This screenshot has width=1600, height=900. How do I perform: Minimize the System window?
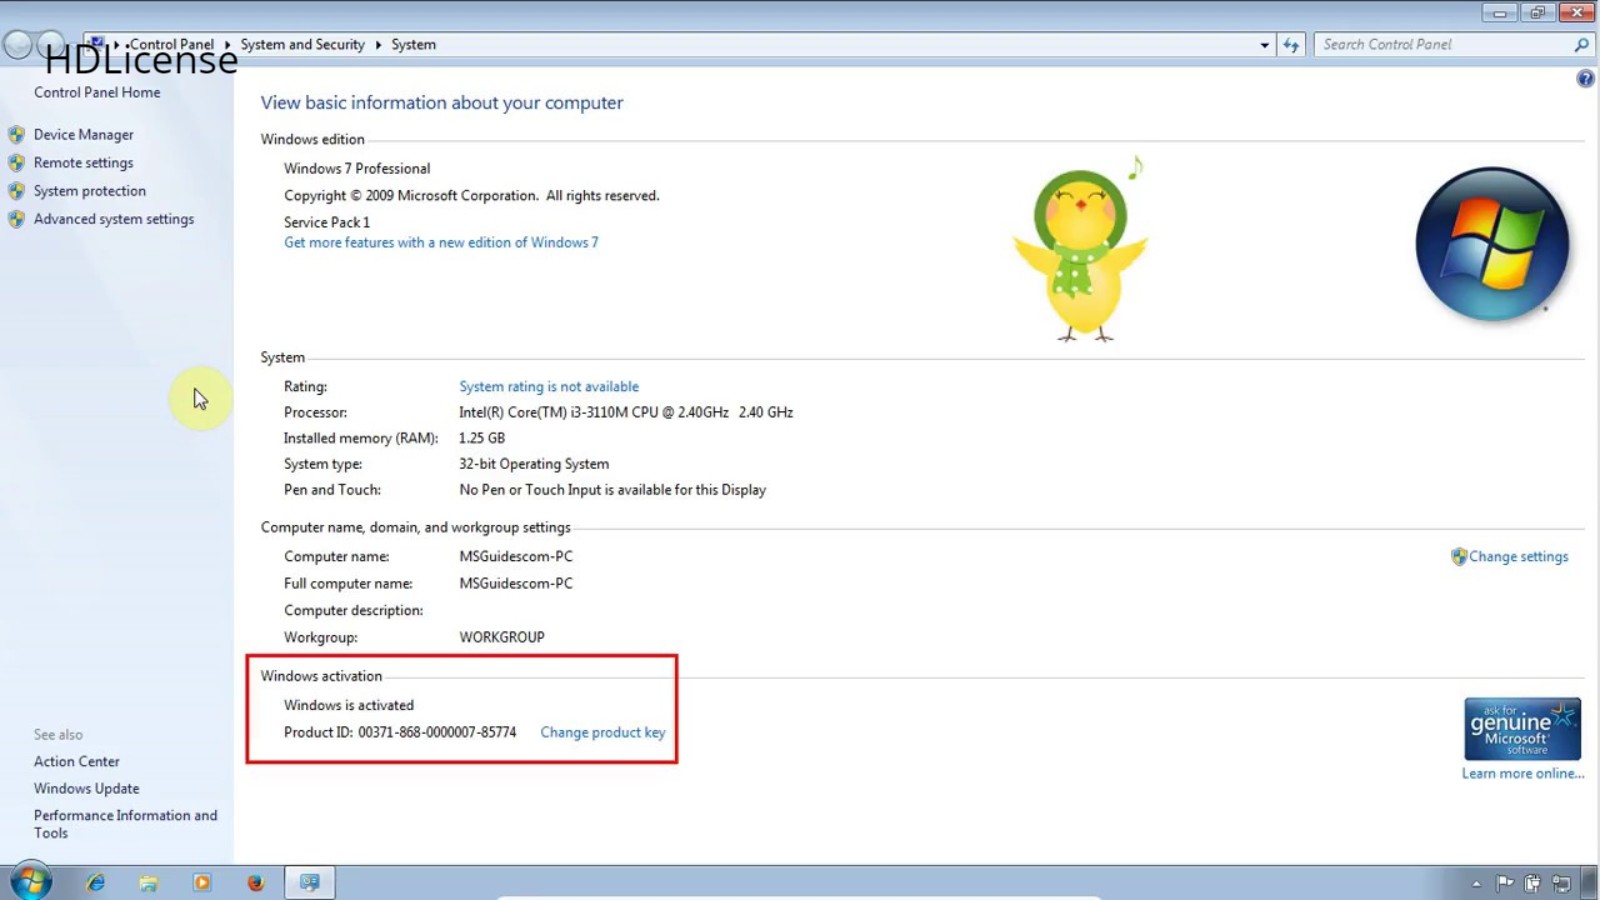pos(1499,12)
